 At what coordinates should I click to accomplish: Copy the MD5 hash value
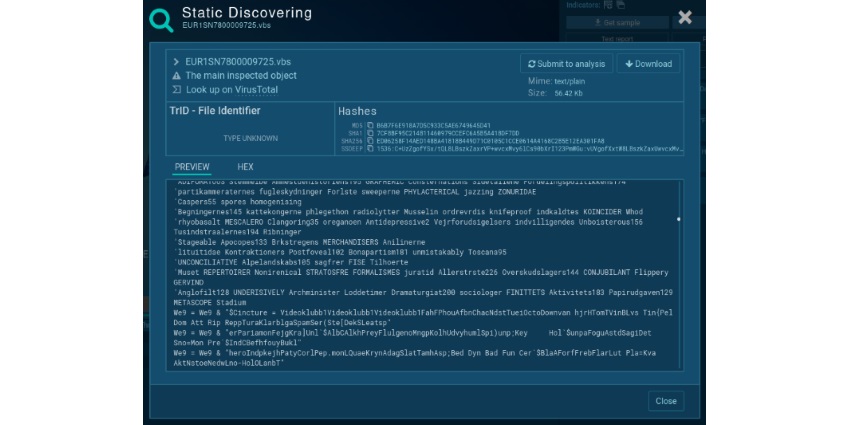pos(370,125)
